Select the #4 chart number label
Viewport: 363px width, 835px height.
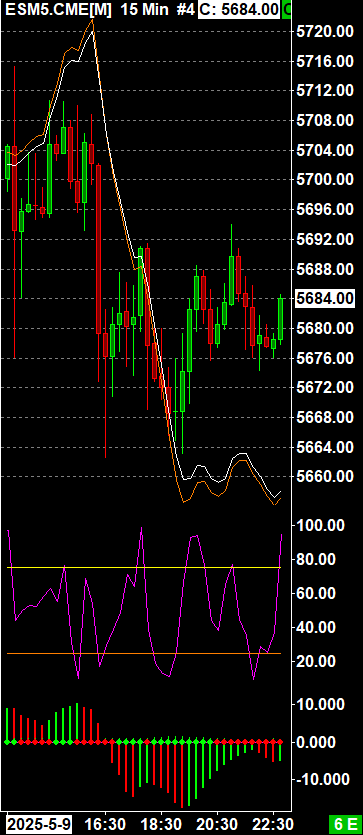[x=185, y=9]
